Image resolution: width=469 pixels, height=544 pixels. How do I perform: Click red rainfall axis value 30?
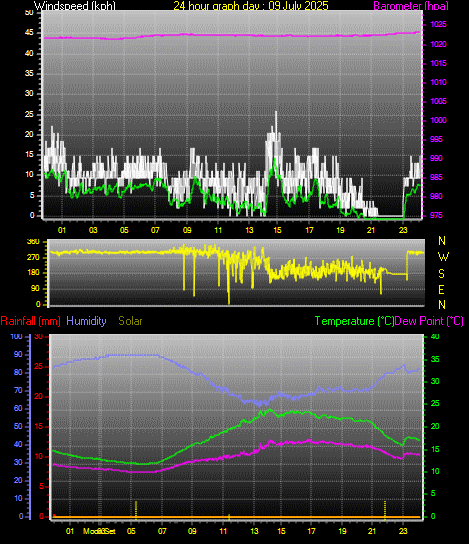39,337
